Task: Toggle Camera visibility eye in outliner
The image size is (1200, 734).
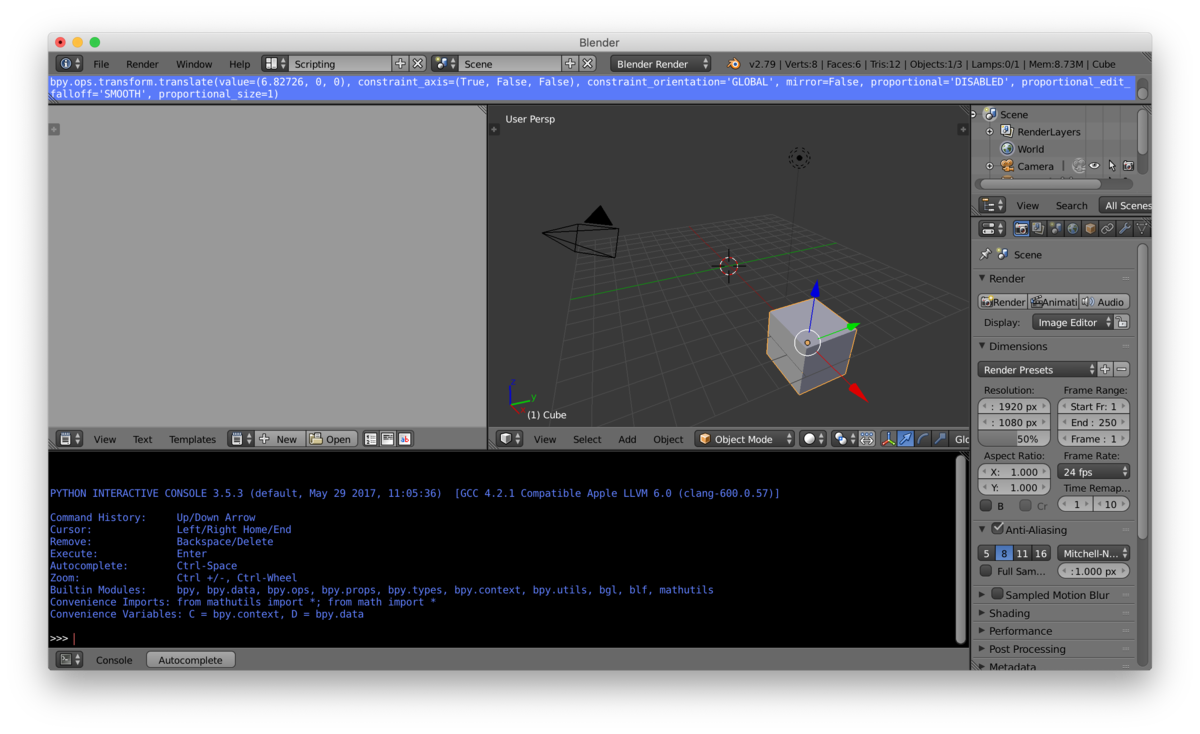Action: (1094, 166)
